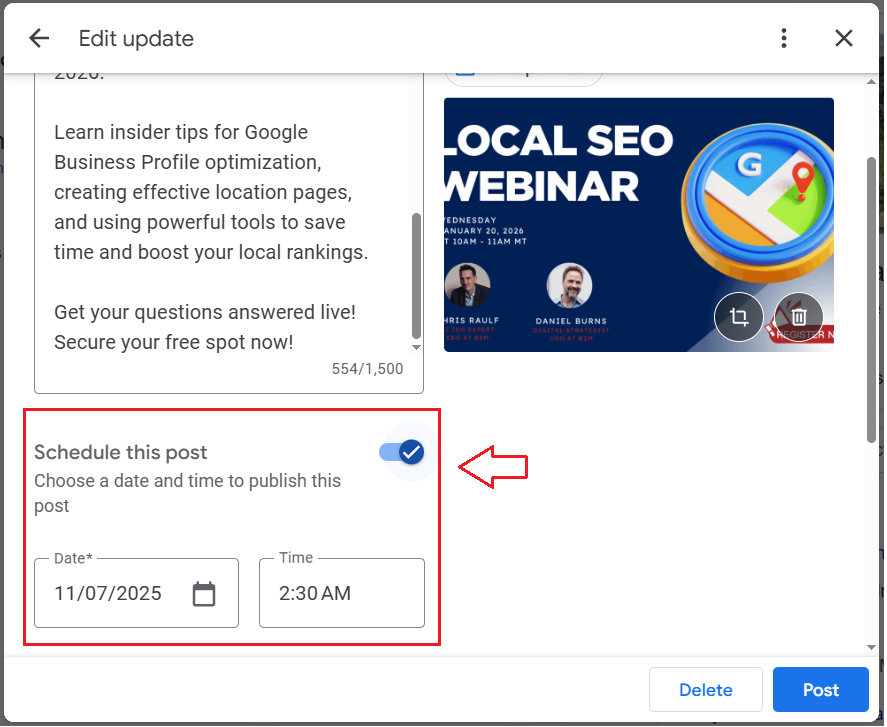Click the 'Schedule this post' label text
Screen dimensions: 887x727
(x=121, y=453)
